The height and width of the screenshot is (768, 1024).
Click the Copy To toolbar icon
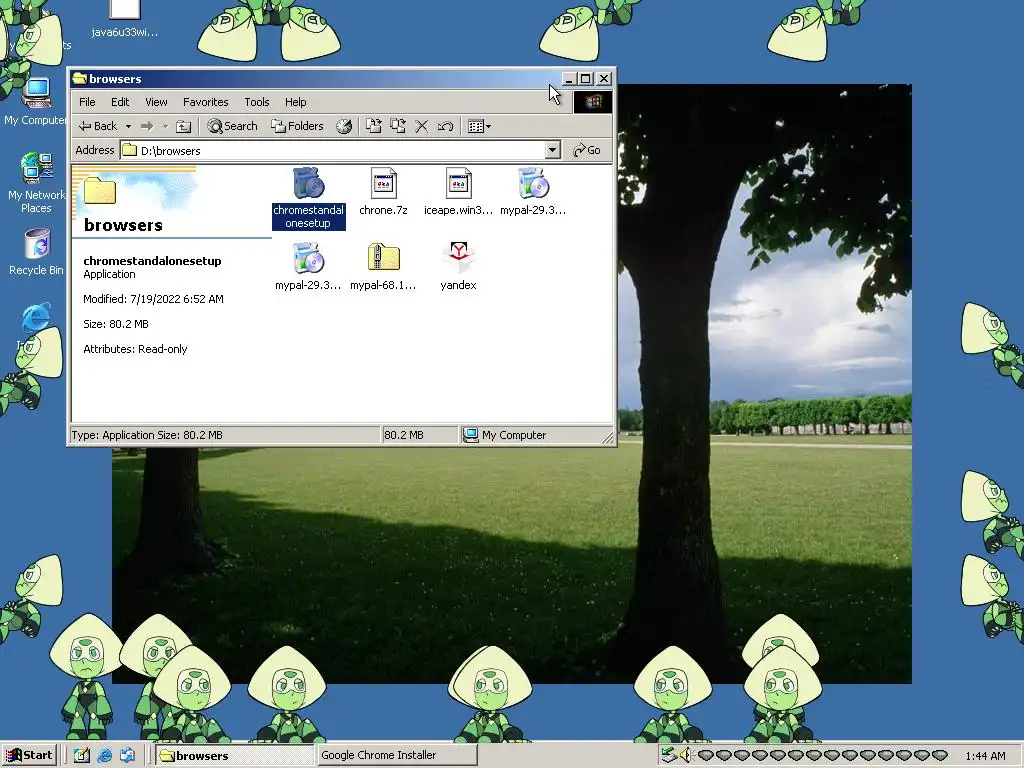(398, 126)
